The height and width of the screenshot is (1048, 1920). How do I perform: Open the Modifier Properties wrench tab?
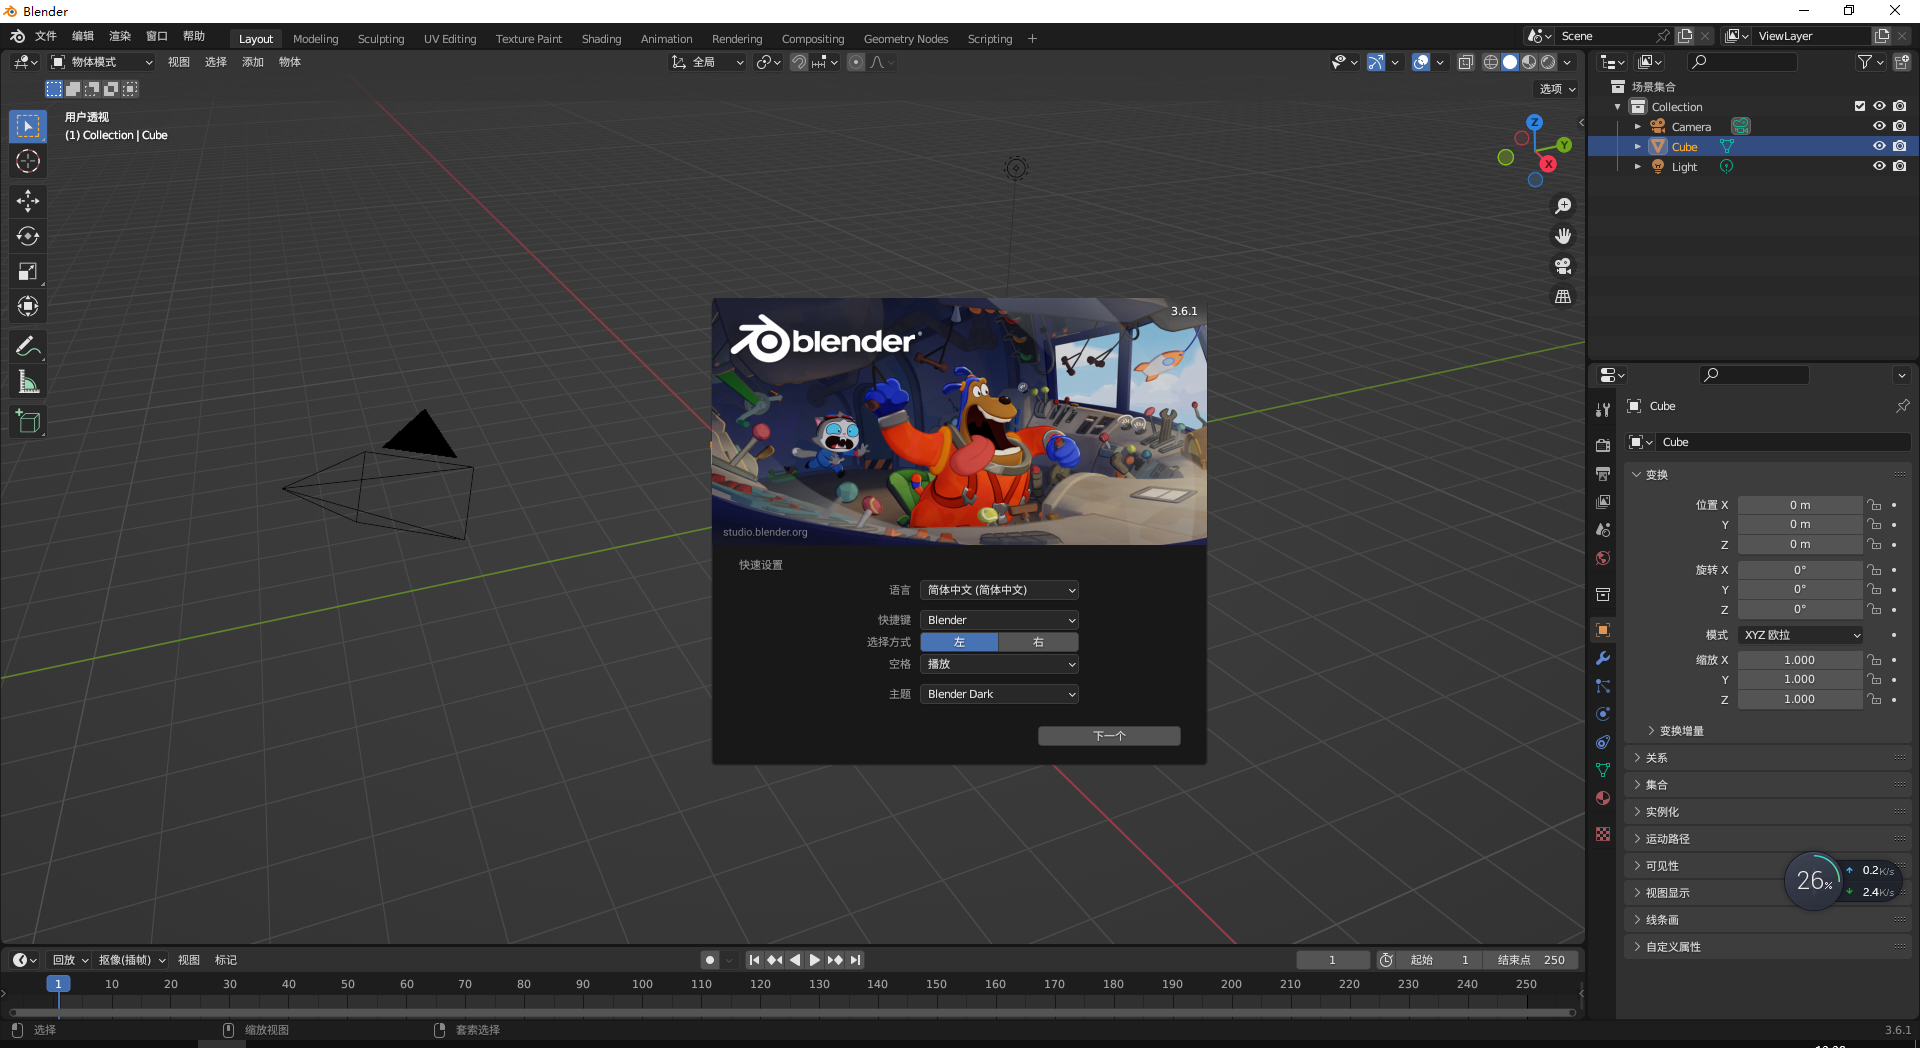pyautogui.click(x=1602, y=658)
